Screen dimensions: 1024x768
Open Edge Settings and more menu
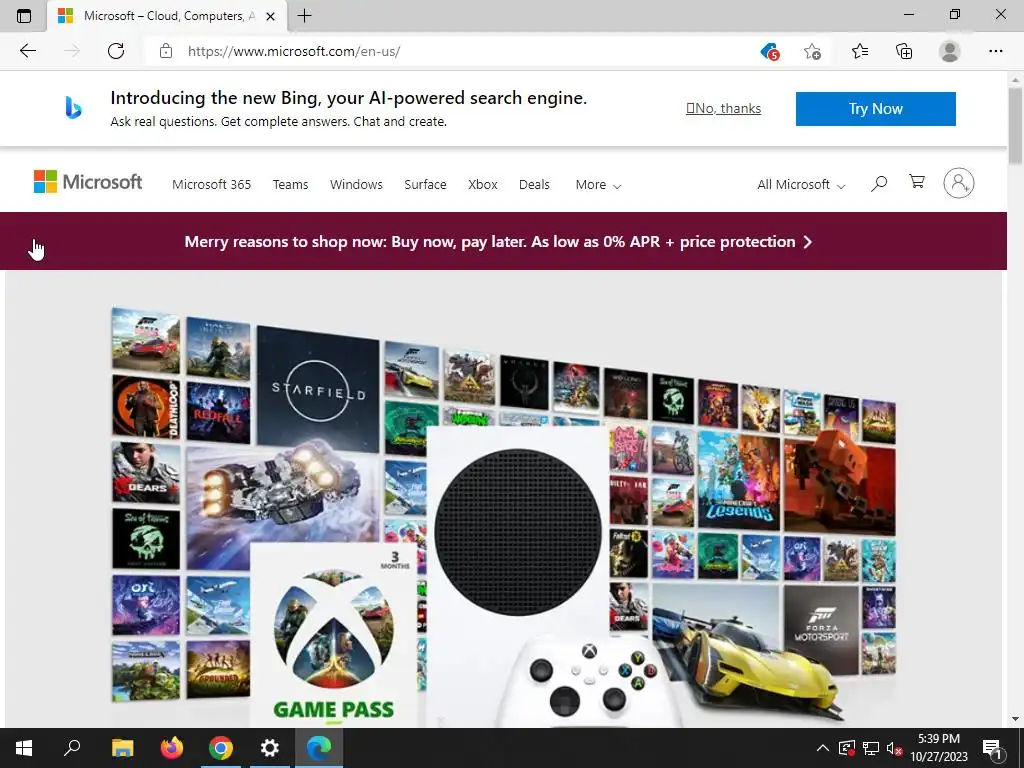995,51
